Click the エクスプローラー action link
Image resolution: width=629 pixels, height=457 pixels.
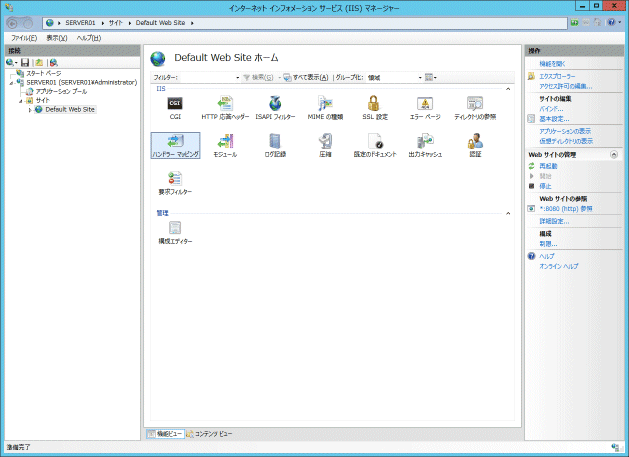(557, 76)
